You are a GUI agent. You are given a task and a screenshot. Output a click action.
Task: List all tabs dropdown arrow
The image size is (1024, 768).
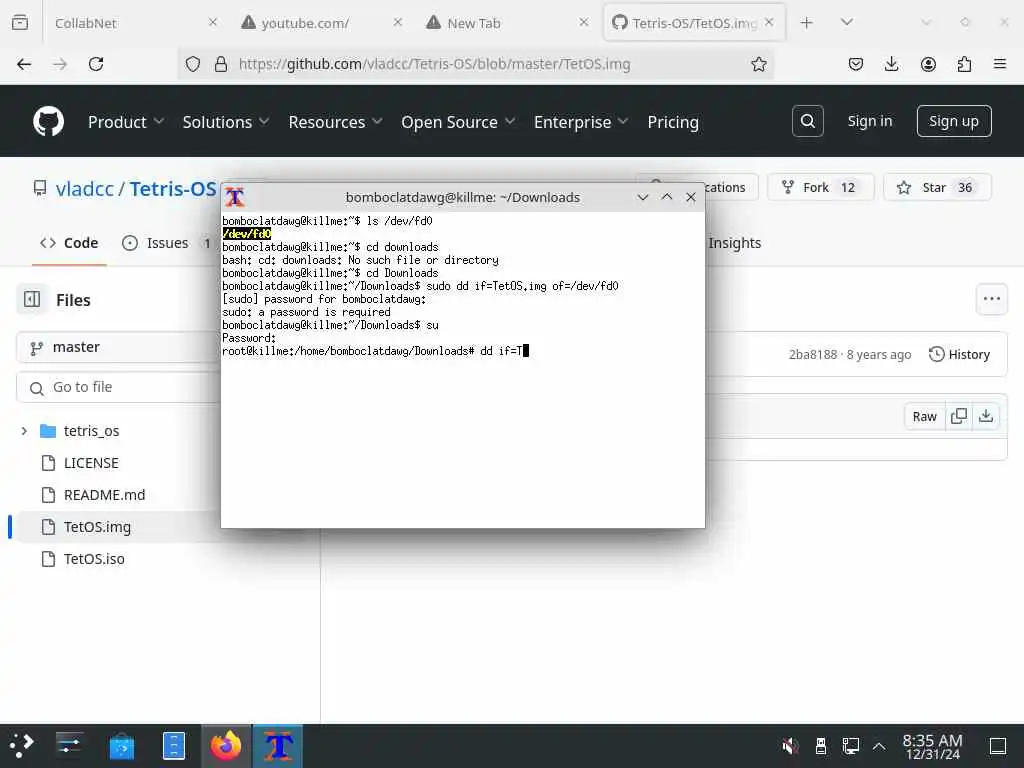tap(846, 23)
